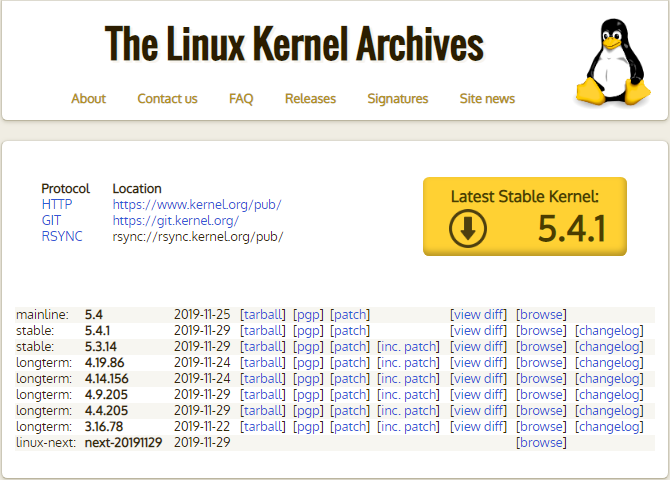
Task: Click the mainline: row label
Action: [x=42, y=315]
